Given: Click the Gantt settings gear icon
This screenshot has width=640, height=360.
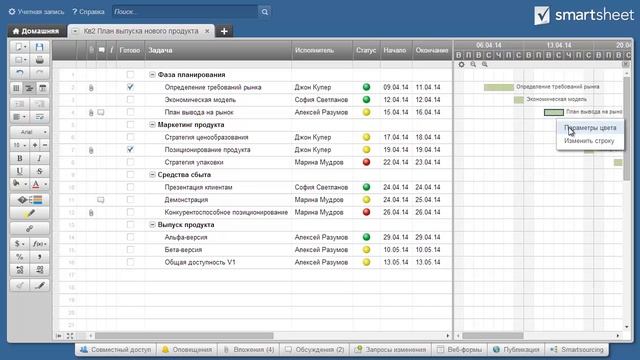Looking at the screenshot, I should [461, 64].
